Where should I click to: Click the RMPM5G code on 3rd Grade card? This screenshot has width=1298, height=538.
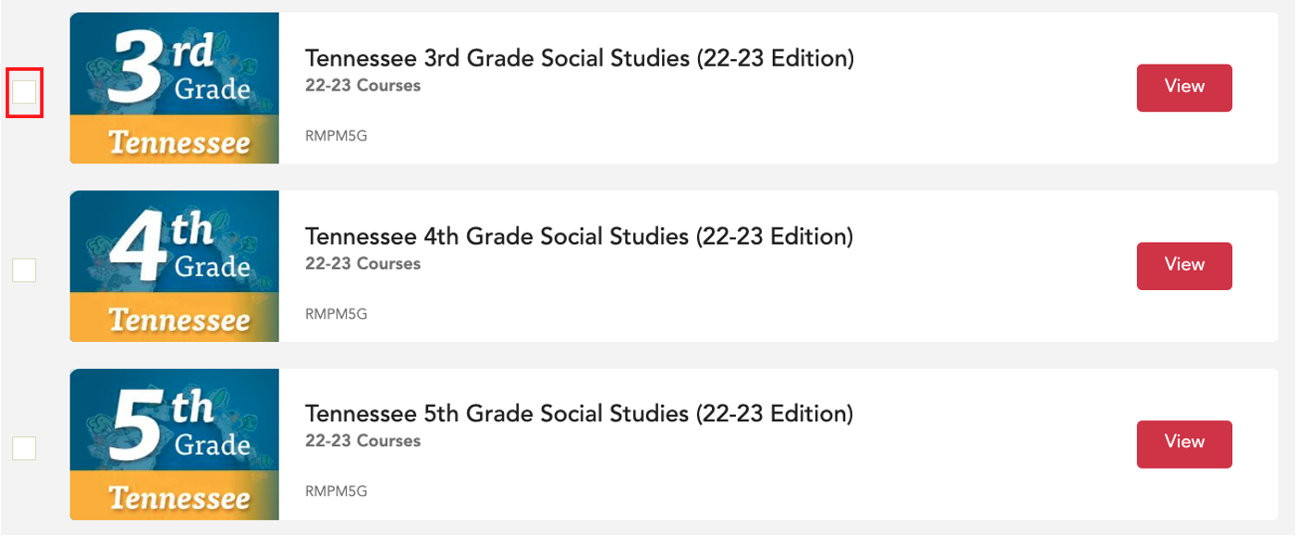(336, 136)
